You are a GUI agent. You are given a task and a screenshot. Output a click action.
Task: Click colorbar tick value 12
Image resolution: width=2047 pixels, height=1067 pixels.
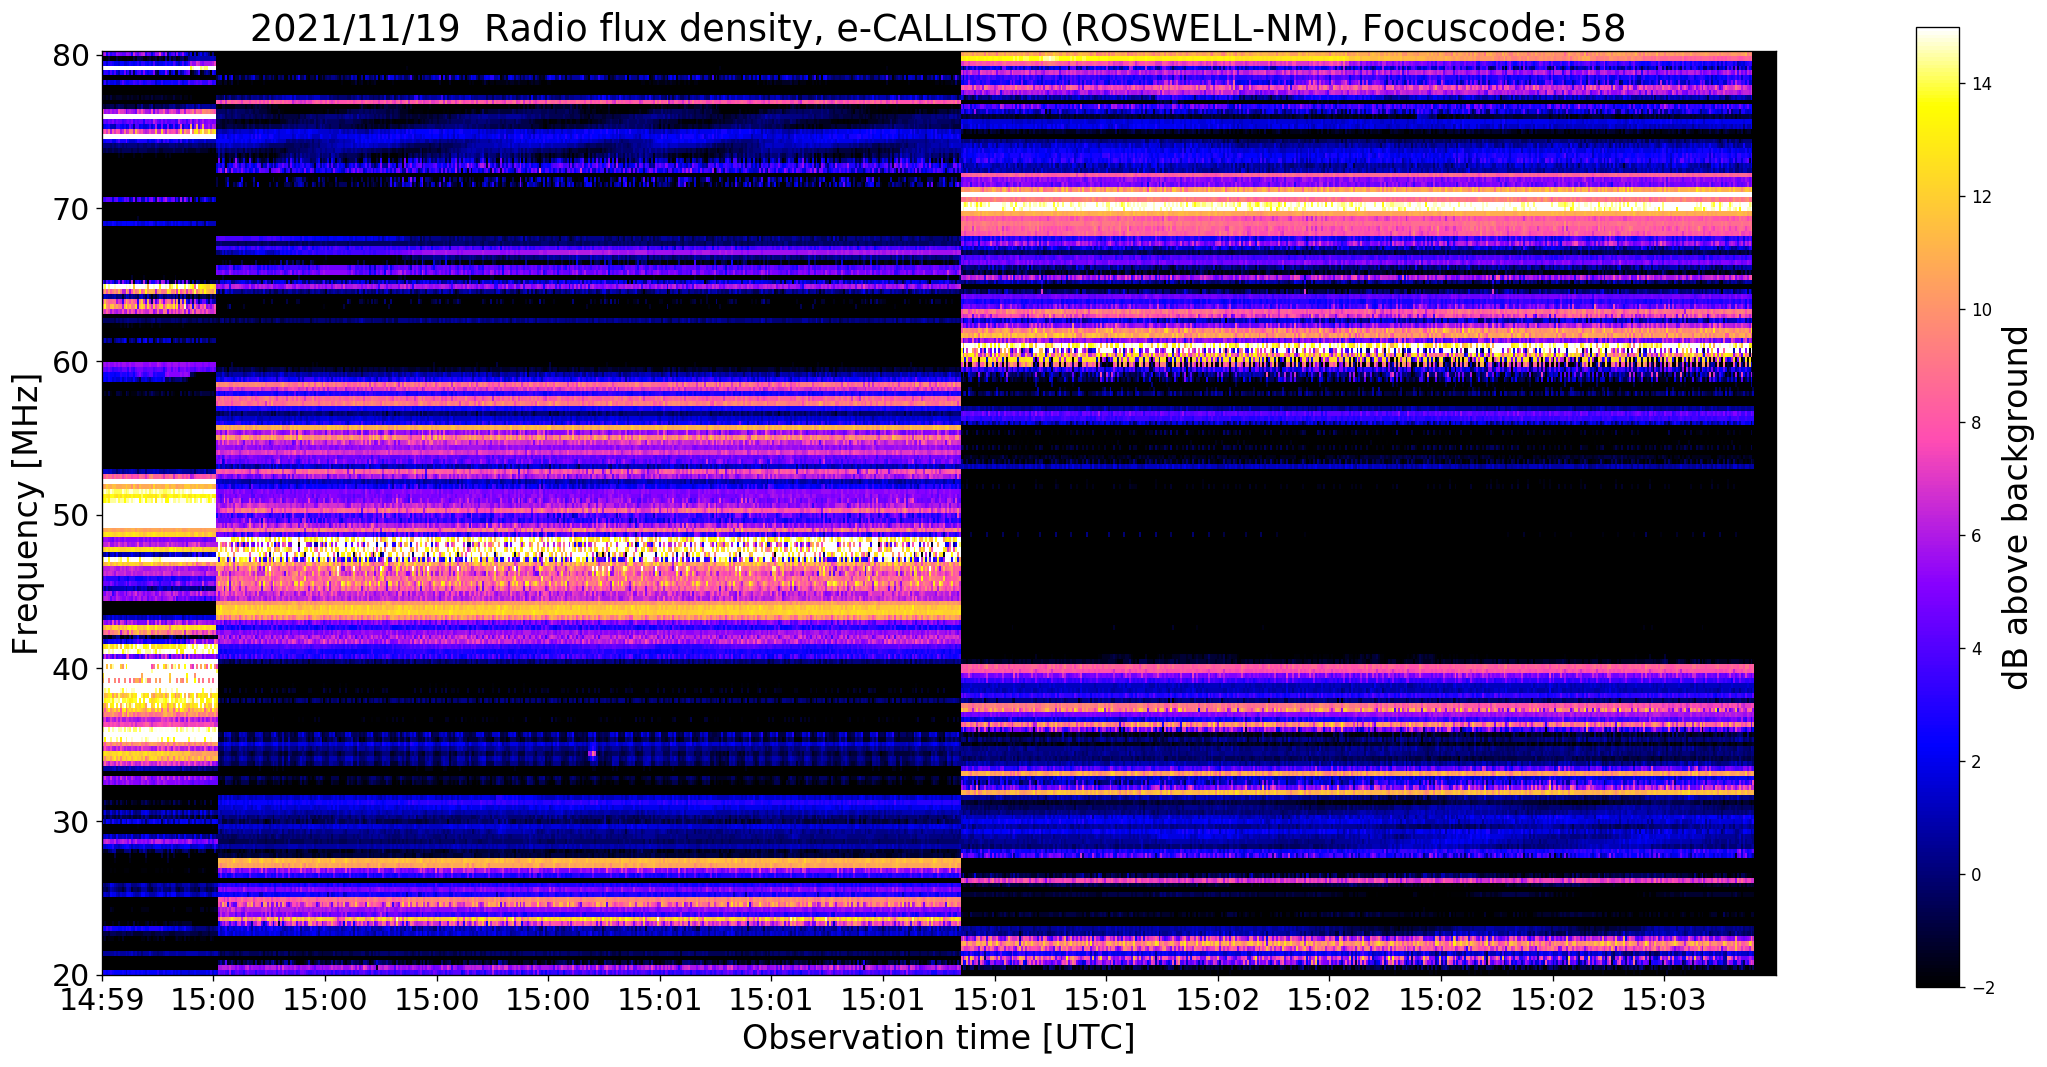1980,197
